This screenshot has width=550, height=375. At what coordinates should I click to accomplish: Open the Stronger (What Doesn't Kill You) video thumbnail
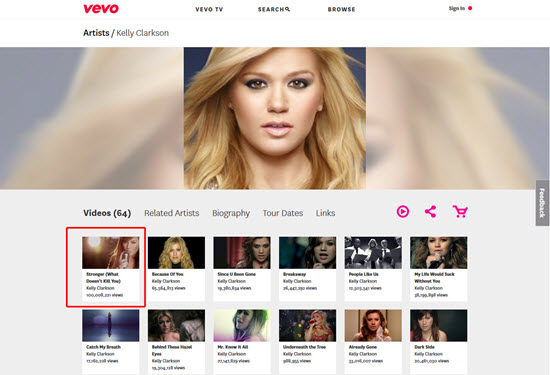coord(110,253)
